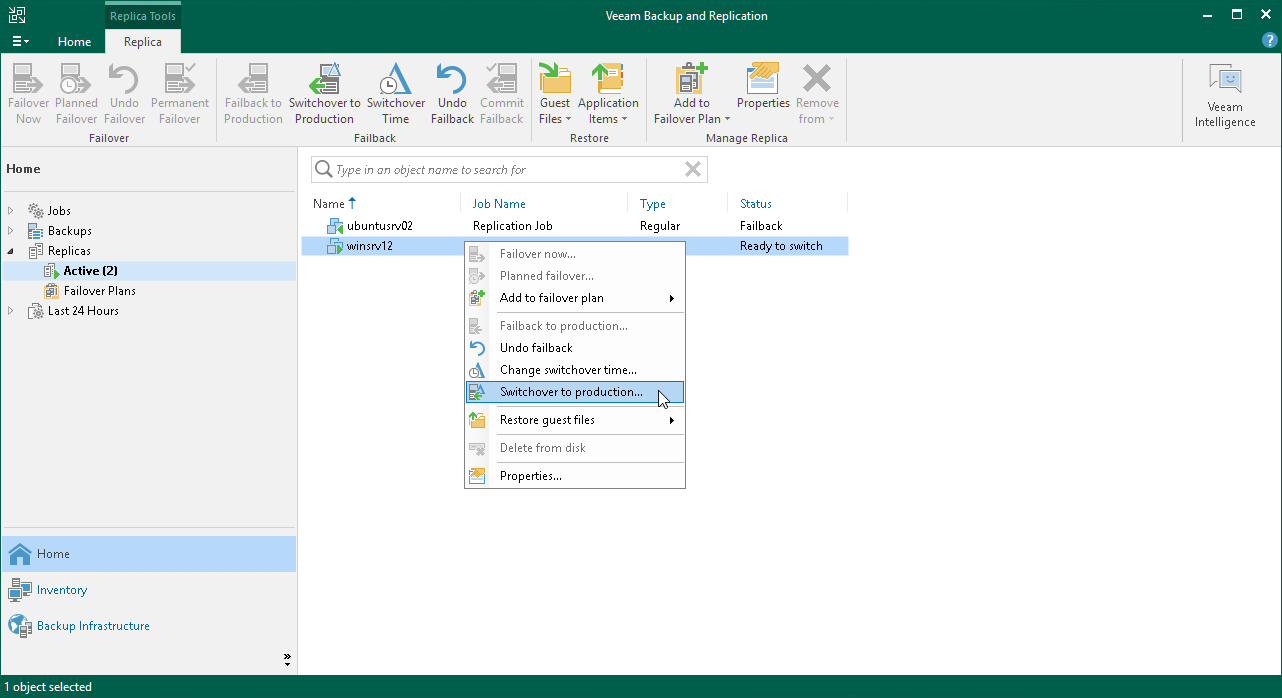Click the Veeam application logo icon
The image size is (1282, 698).
17,15
